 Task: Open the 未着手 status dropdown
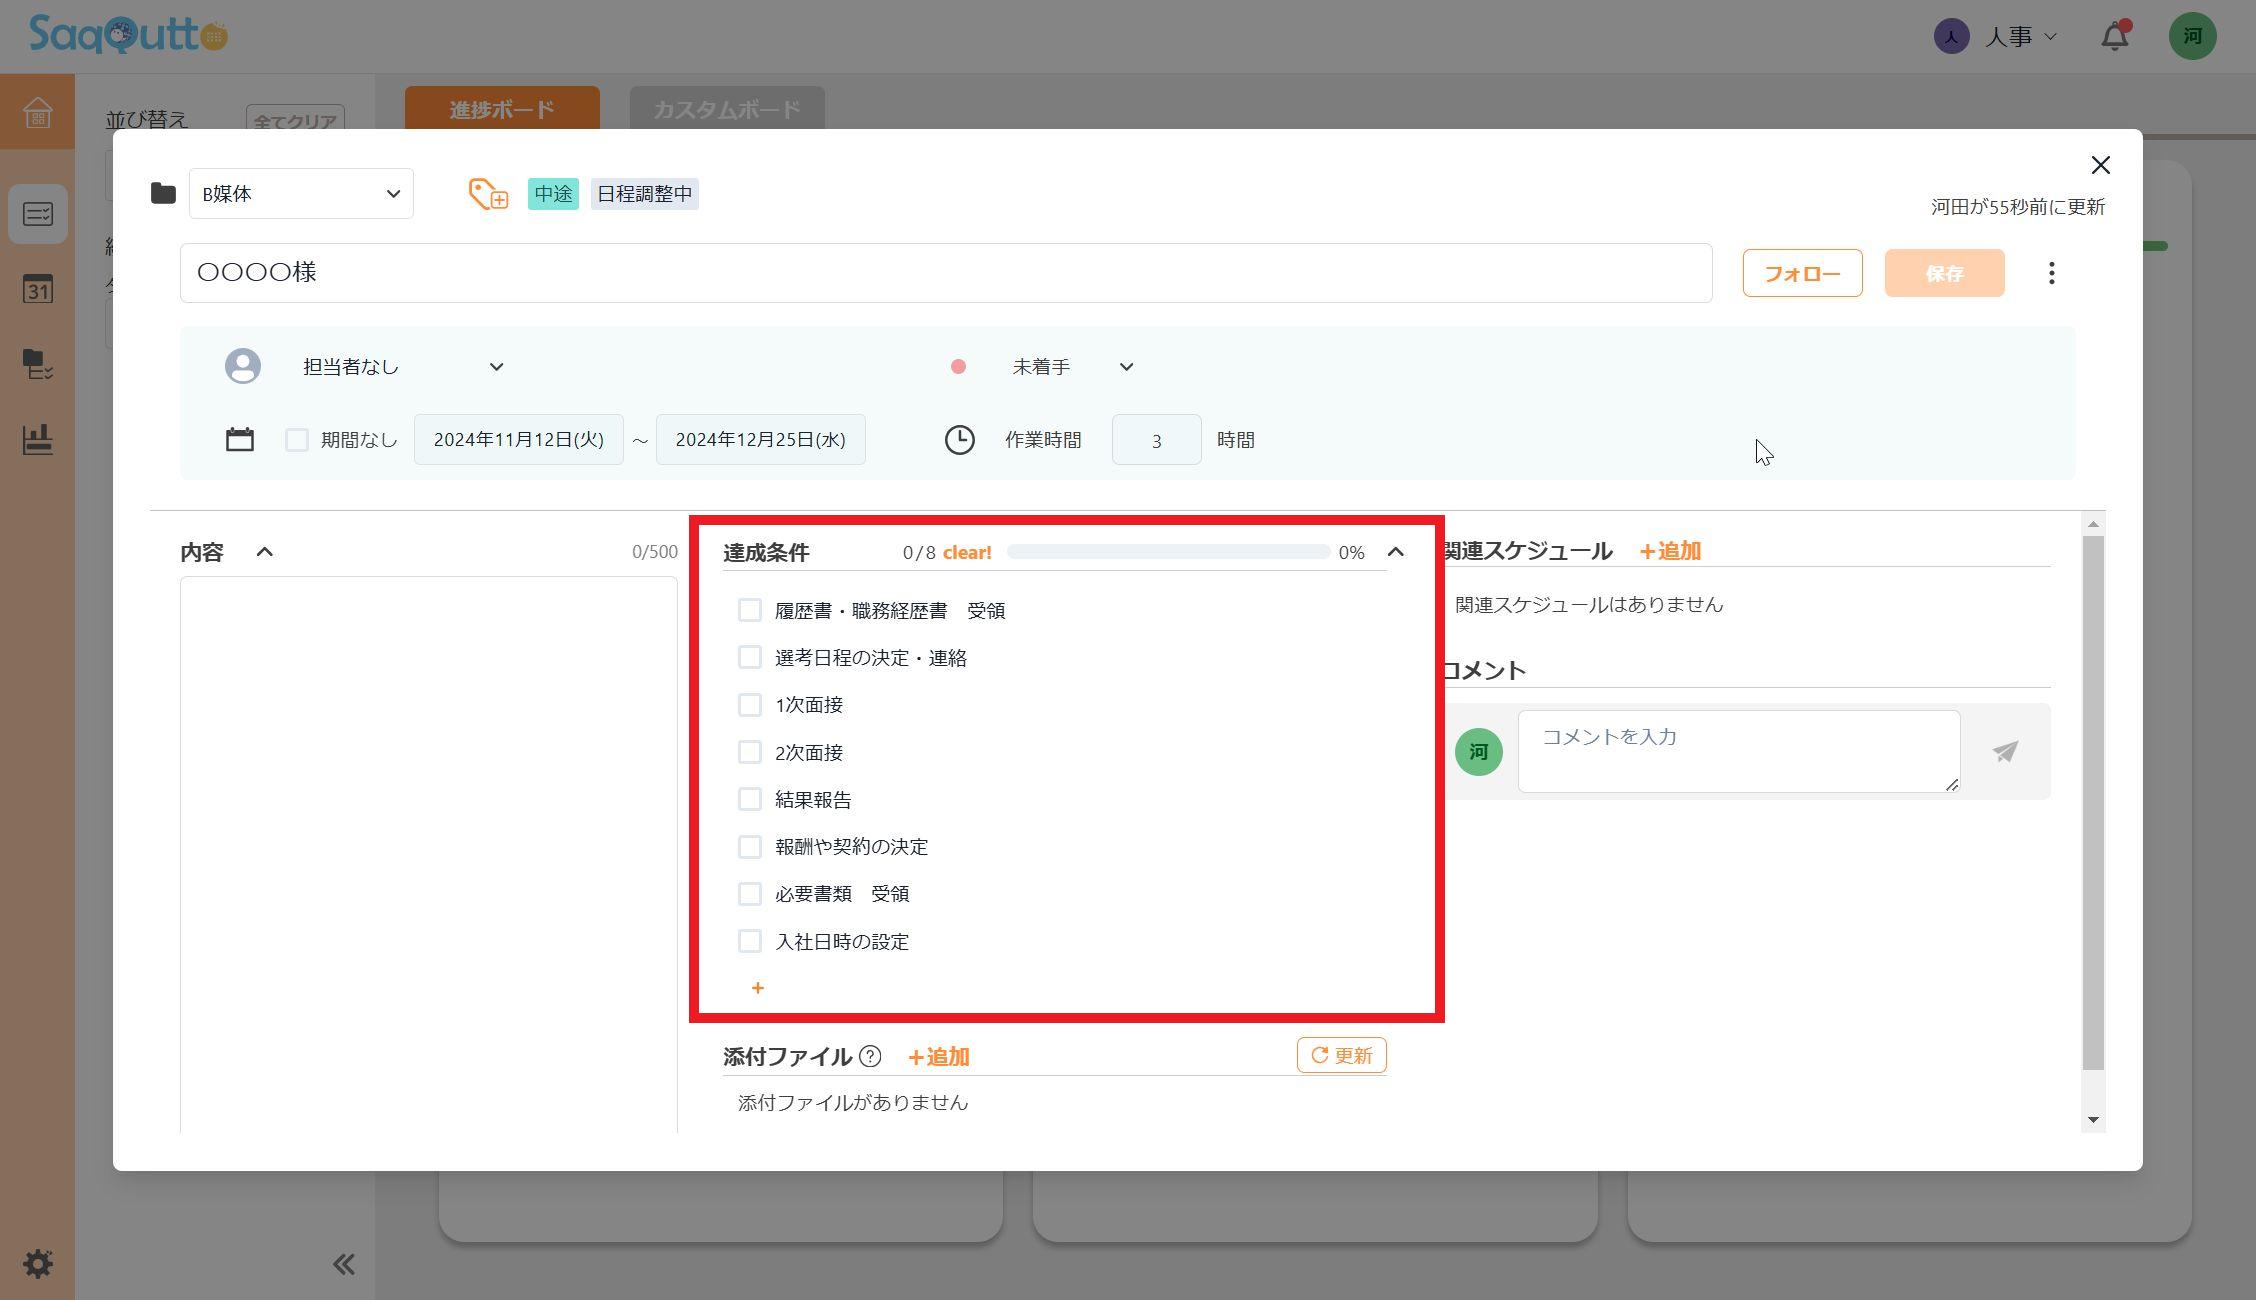pos(1070,366)
